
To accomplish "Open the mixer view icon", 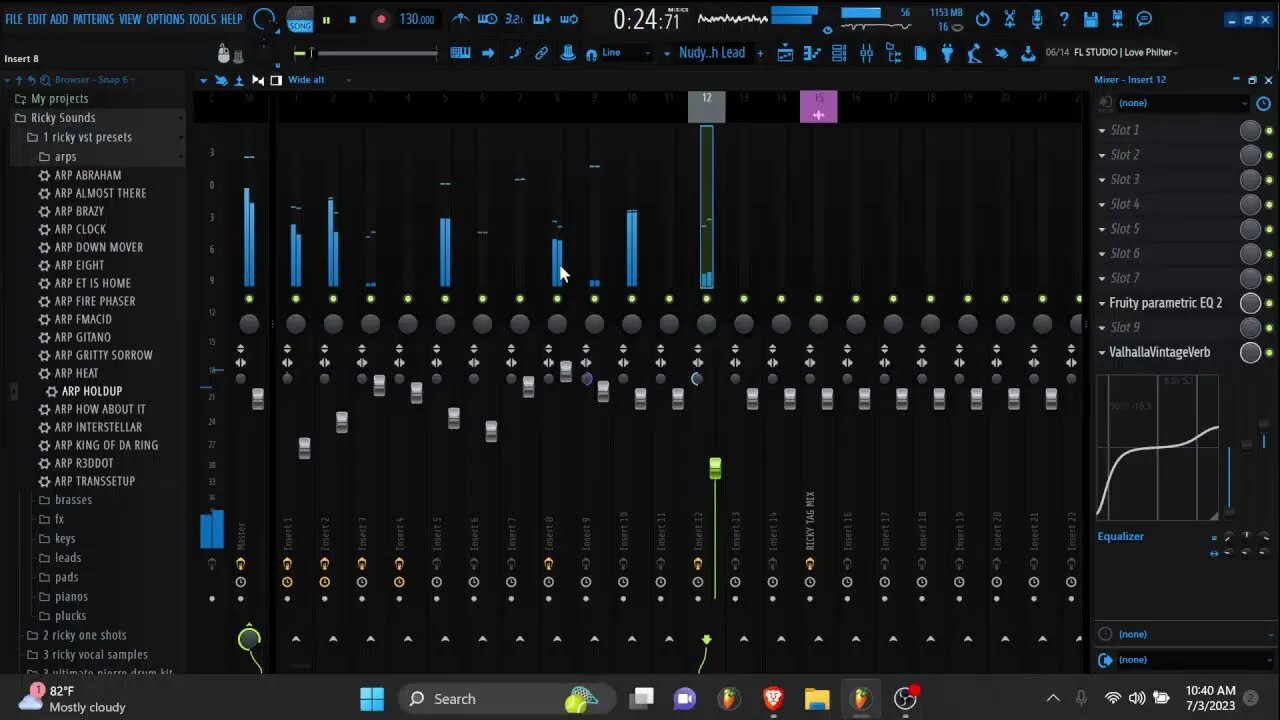I will coord(867,53).
